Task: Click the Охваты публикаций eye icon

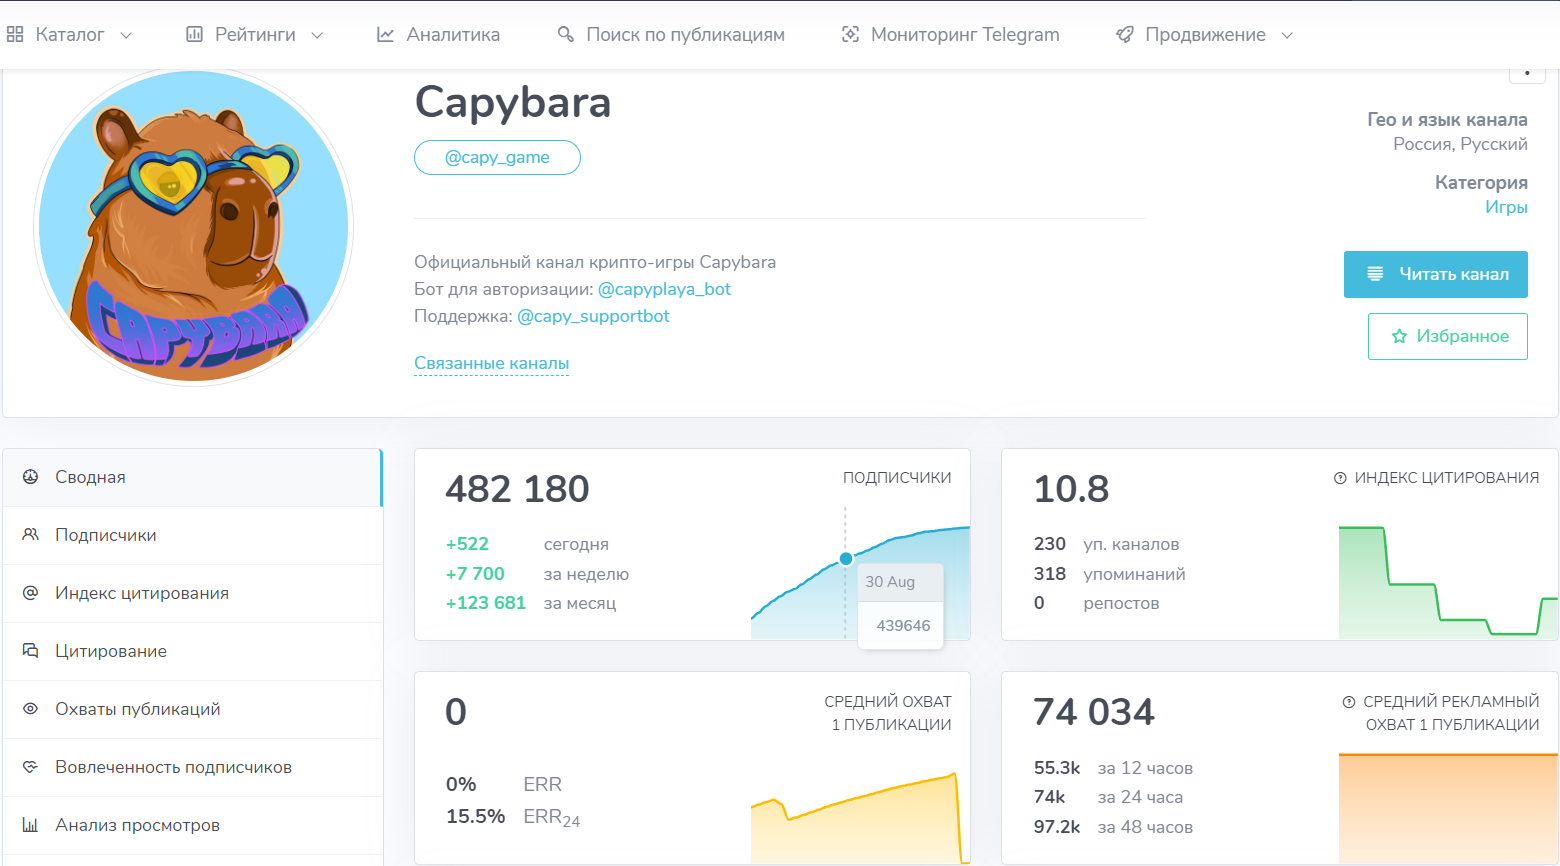Action: (x=31, y=709)
